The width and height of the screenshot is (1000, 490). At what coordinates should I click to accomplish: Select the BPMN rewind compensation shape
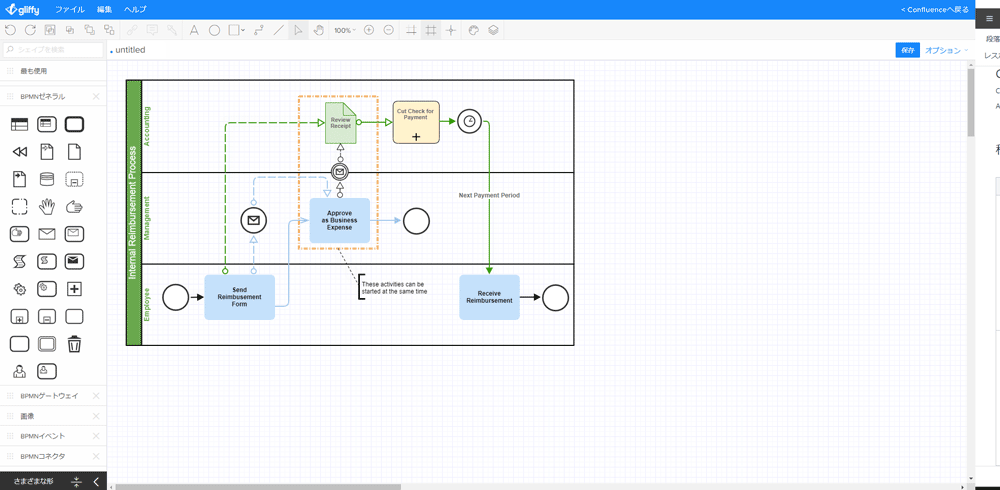(x=20, y=152)
